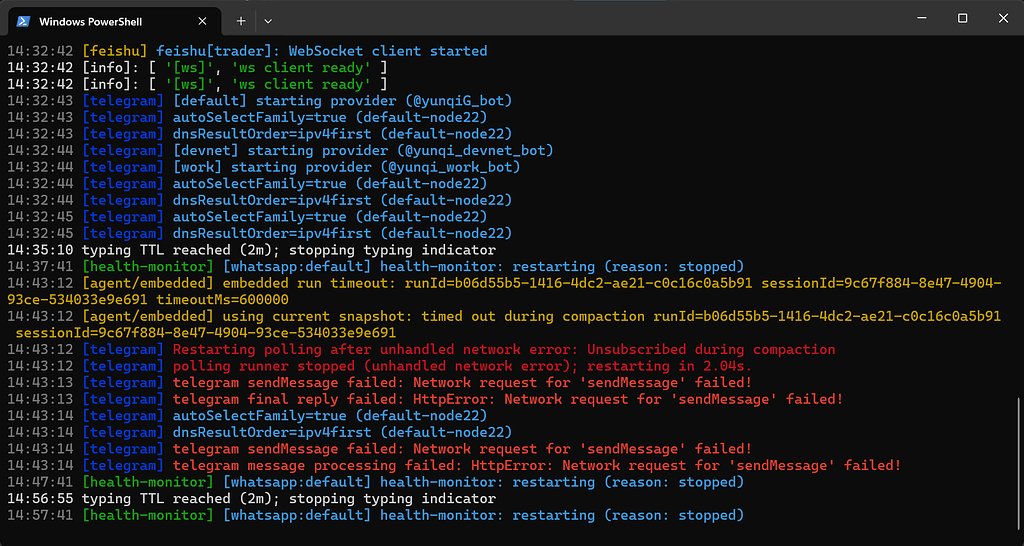Click 'timed out during compaction' text
This screenshot has width=1024, height=546.
click(535, 317)
